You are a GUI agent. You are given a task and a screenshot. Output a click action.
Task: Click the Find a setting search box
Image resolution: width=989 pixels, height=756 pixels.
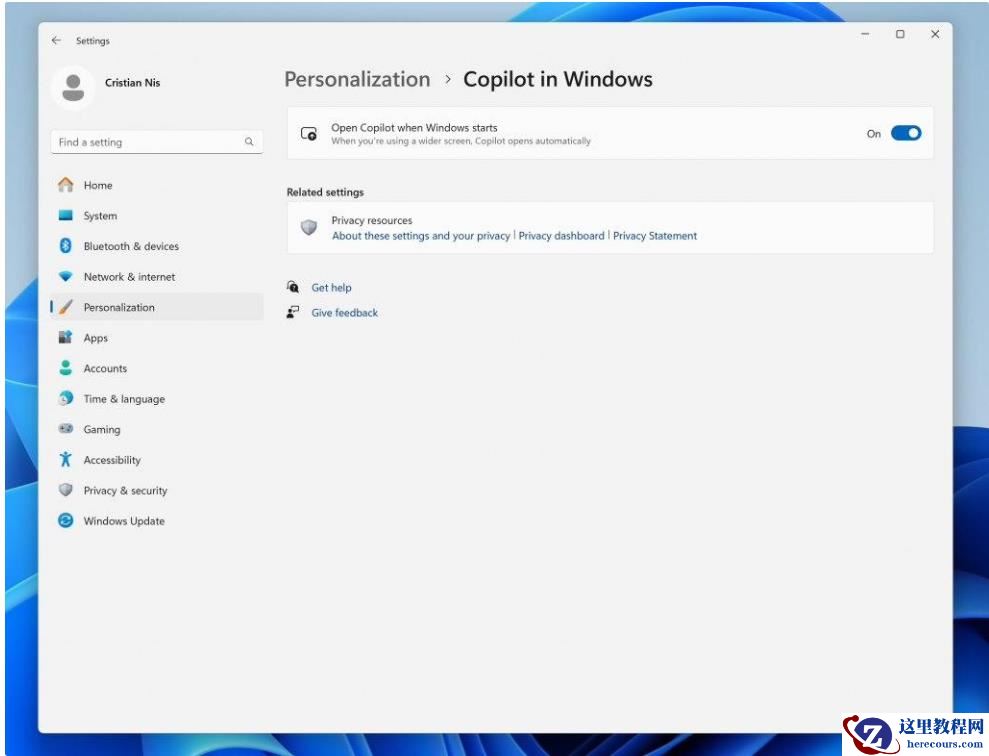[155, 141]
